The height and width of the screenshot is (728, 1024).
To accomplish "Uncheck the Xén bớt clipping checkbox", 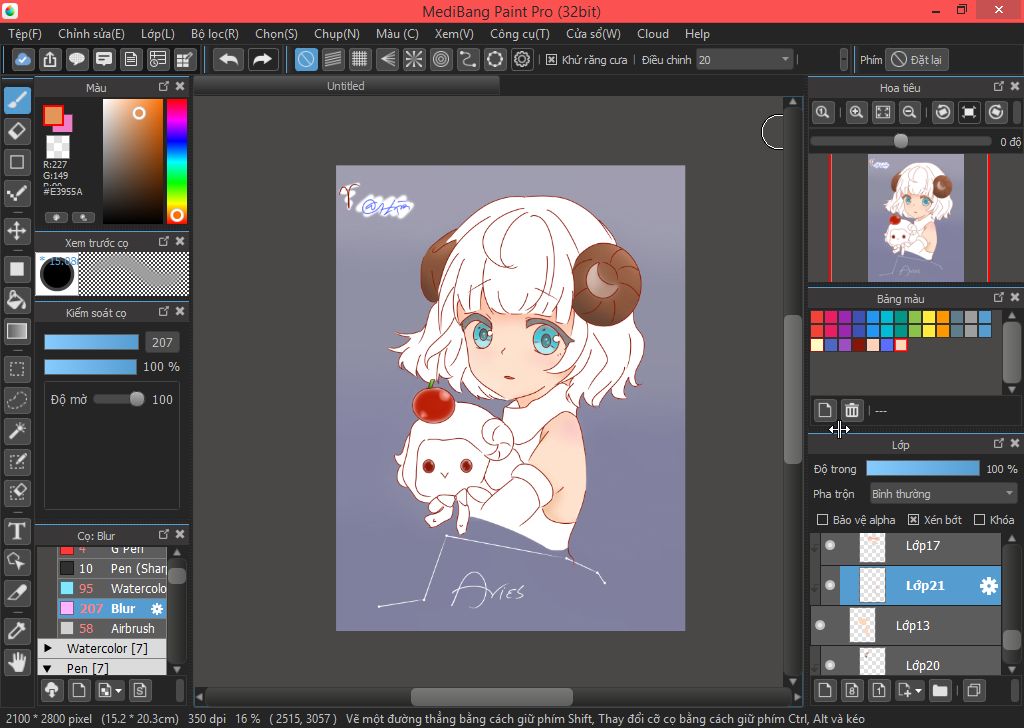I will pos(914,520).
